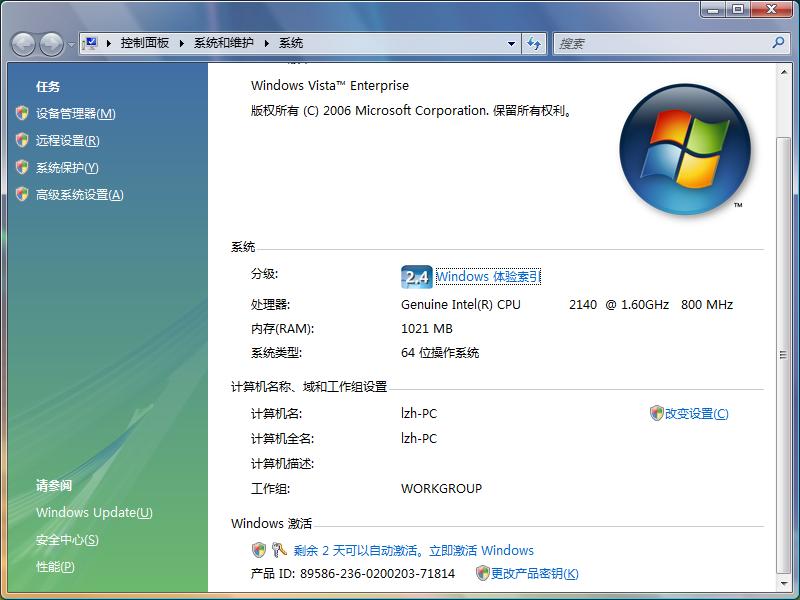Click shield icon beside 远程设置

[22, 140]
